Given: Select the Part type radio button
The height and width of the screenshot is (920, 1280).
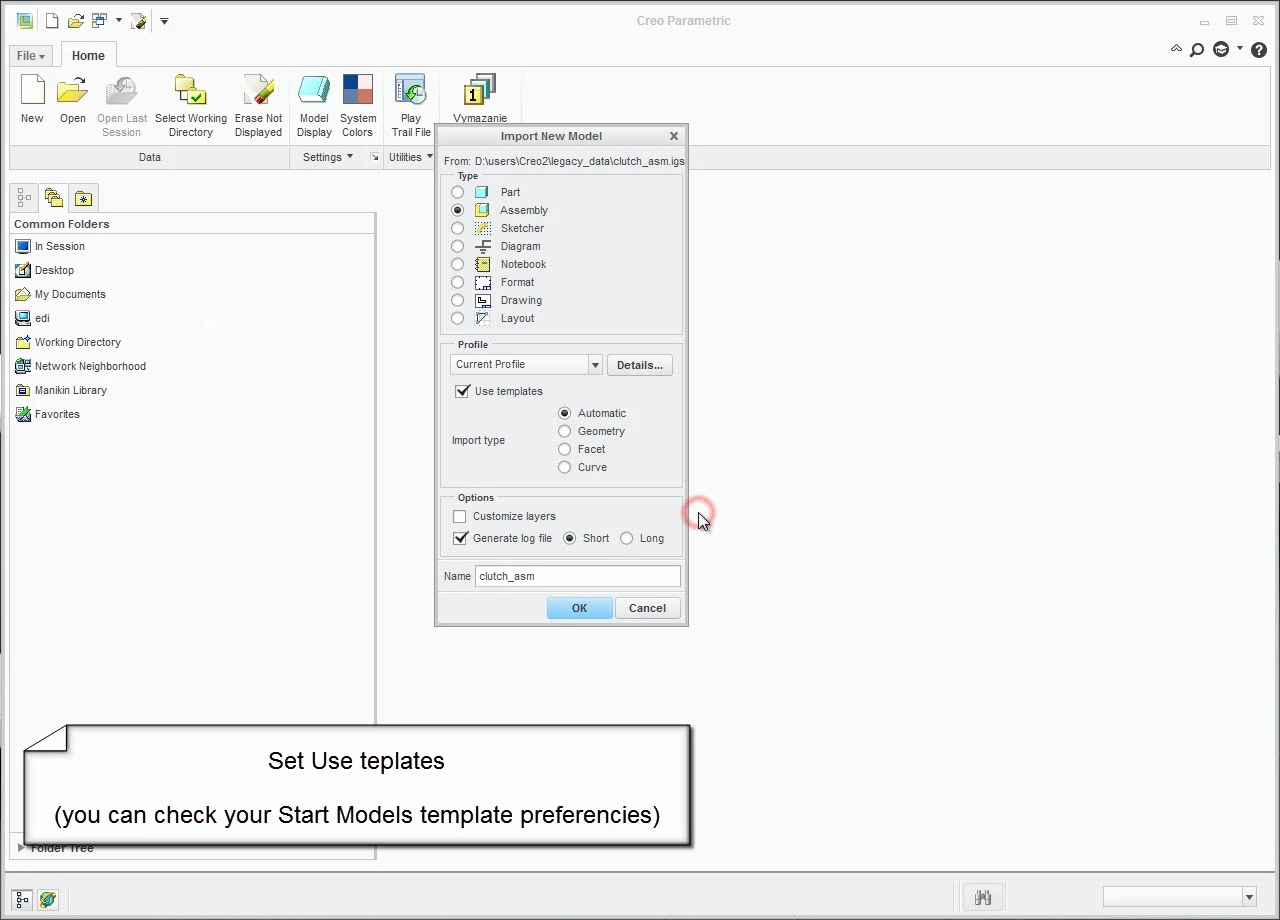Looking at the screenshot, I should (x=458, y=192).
